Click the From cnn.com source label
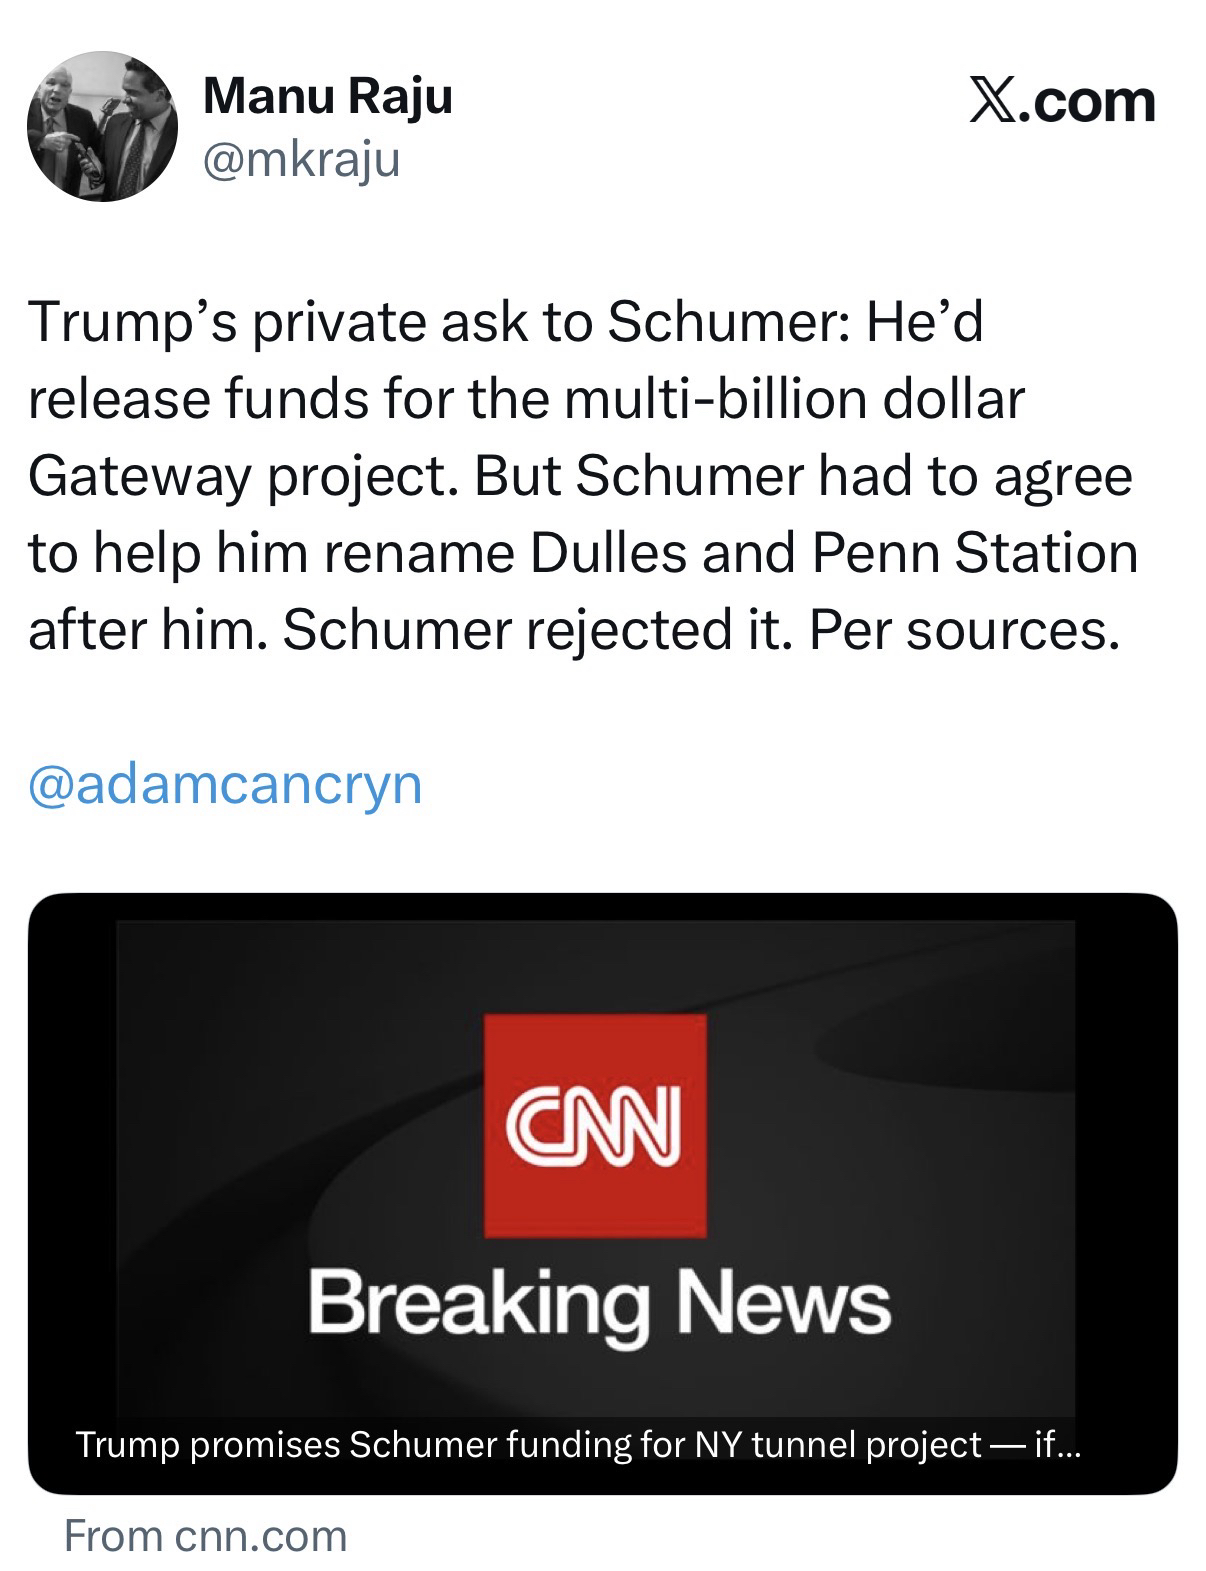 point(206,1535)
